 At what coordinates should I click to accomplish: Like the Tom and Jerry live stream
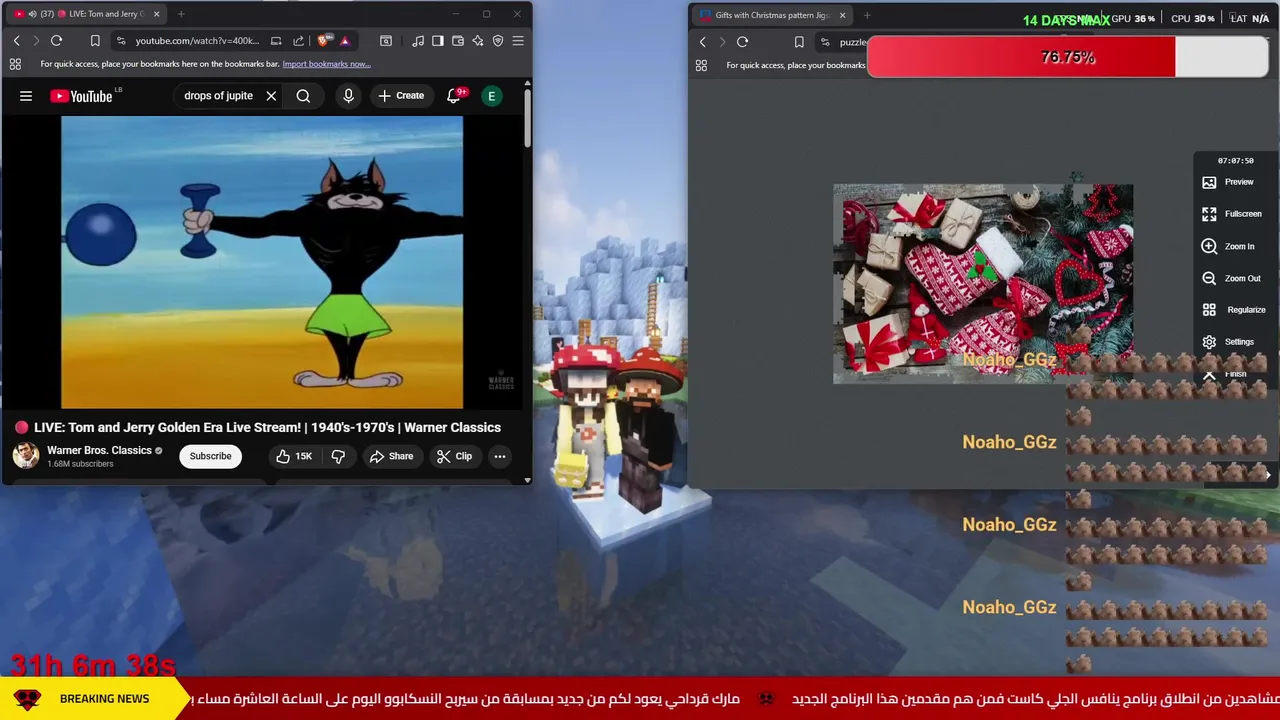point(294,456)
